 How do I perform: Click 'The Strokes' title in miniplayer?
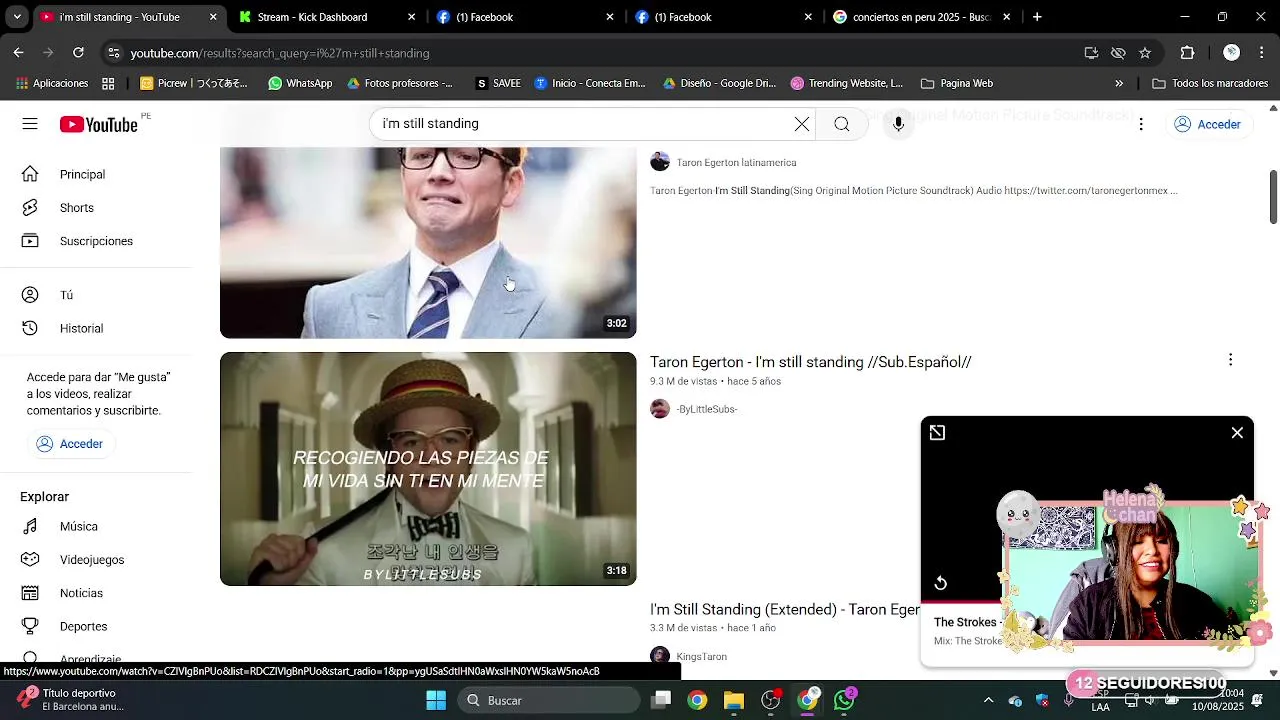968,622
